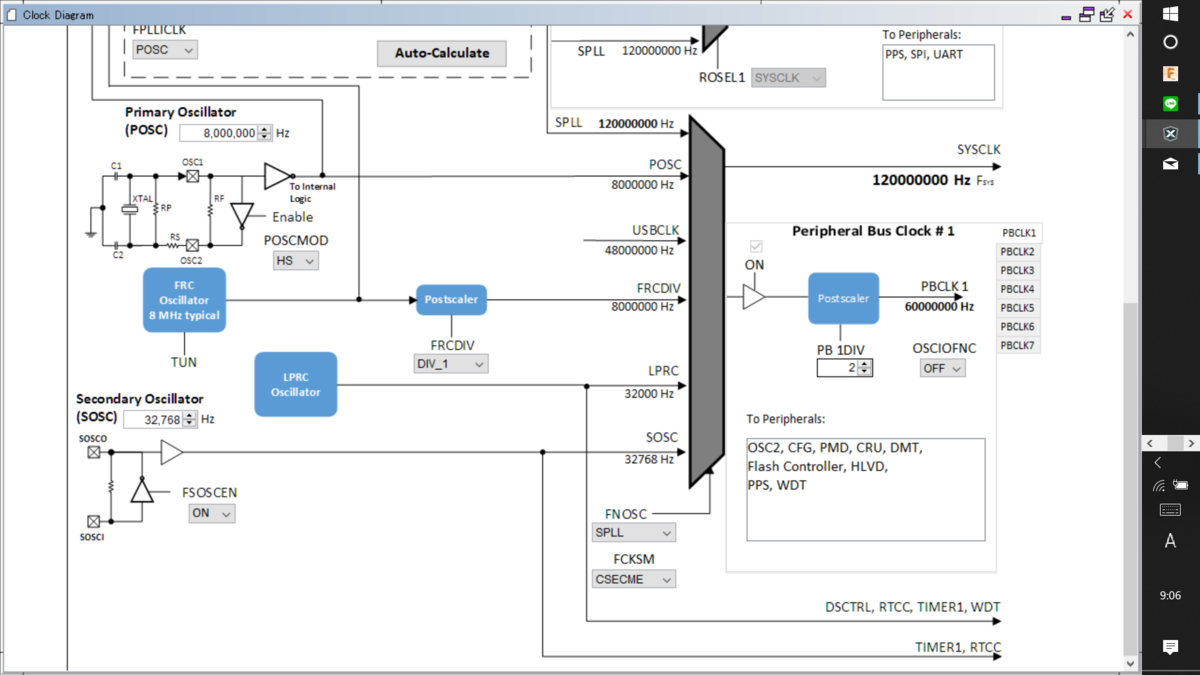Open the Mail app from taskbar

1171,164
